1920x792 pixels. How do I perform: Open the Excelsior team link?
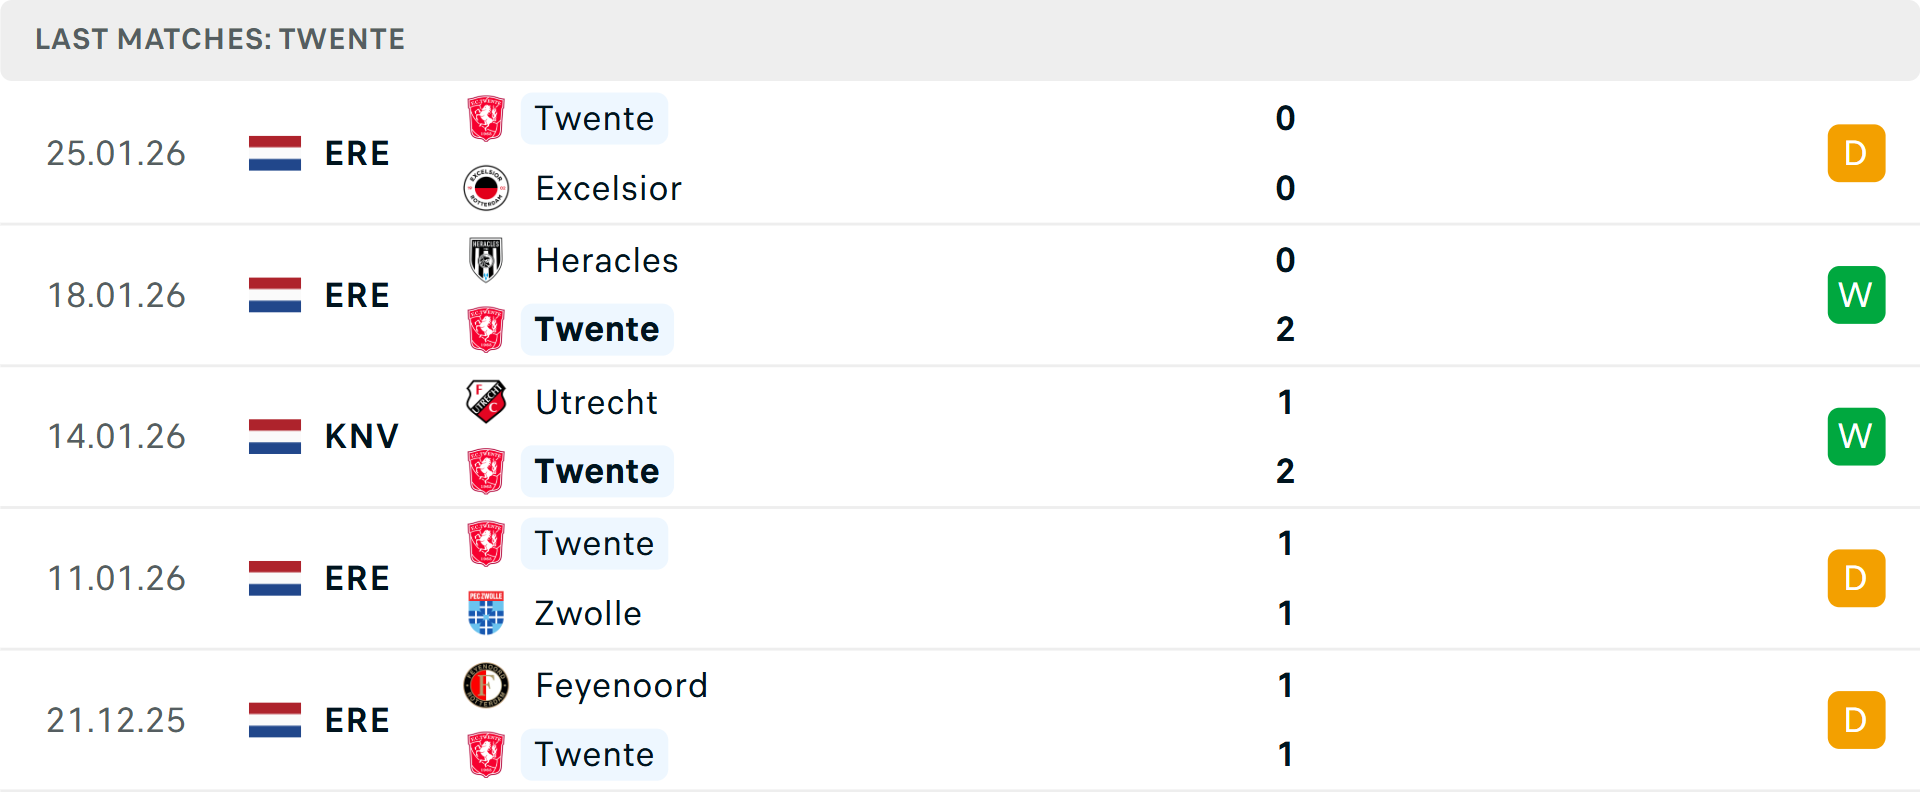pos(608,189)
